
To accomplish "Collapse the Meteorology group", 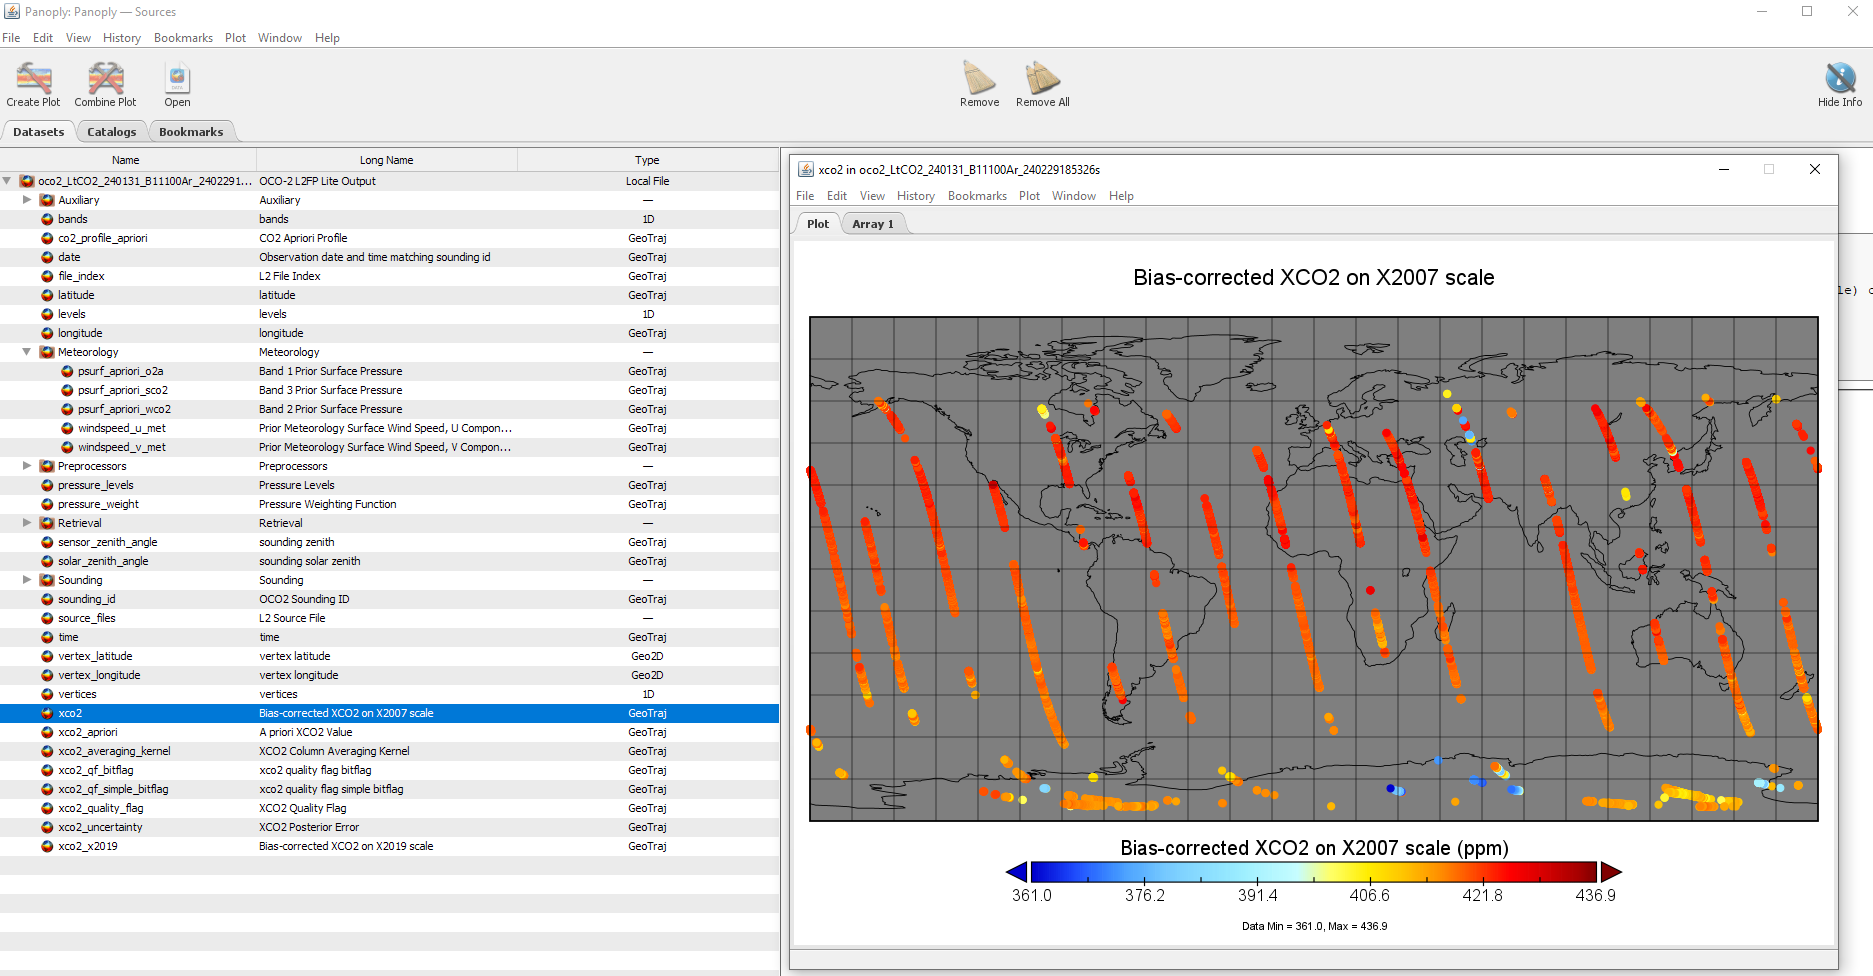I will tap(27, 352).
